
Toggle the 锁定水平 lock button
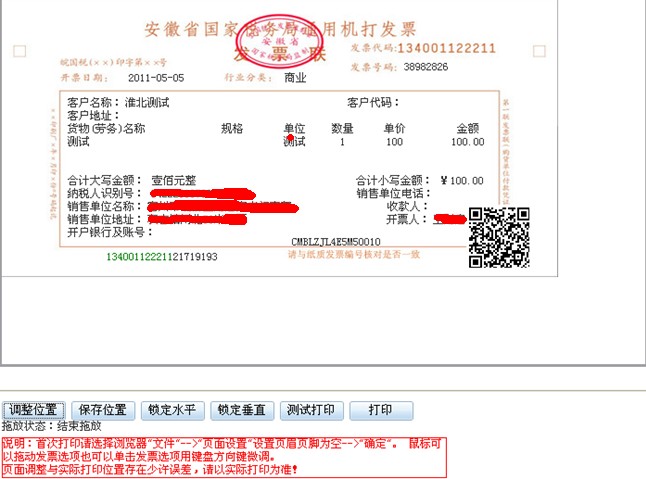click(173, 410)
